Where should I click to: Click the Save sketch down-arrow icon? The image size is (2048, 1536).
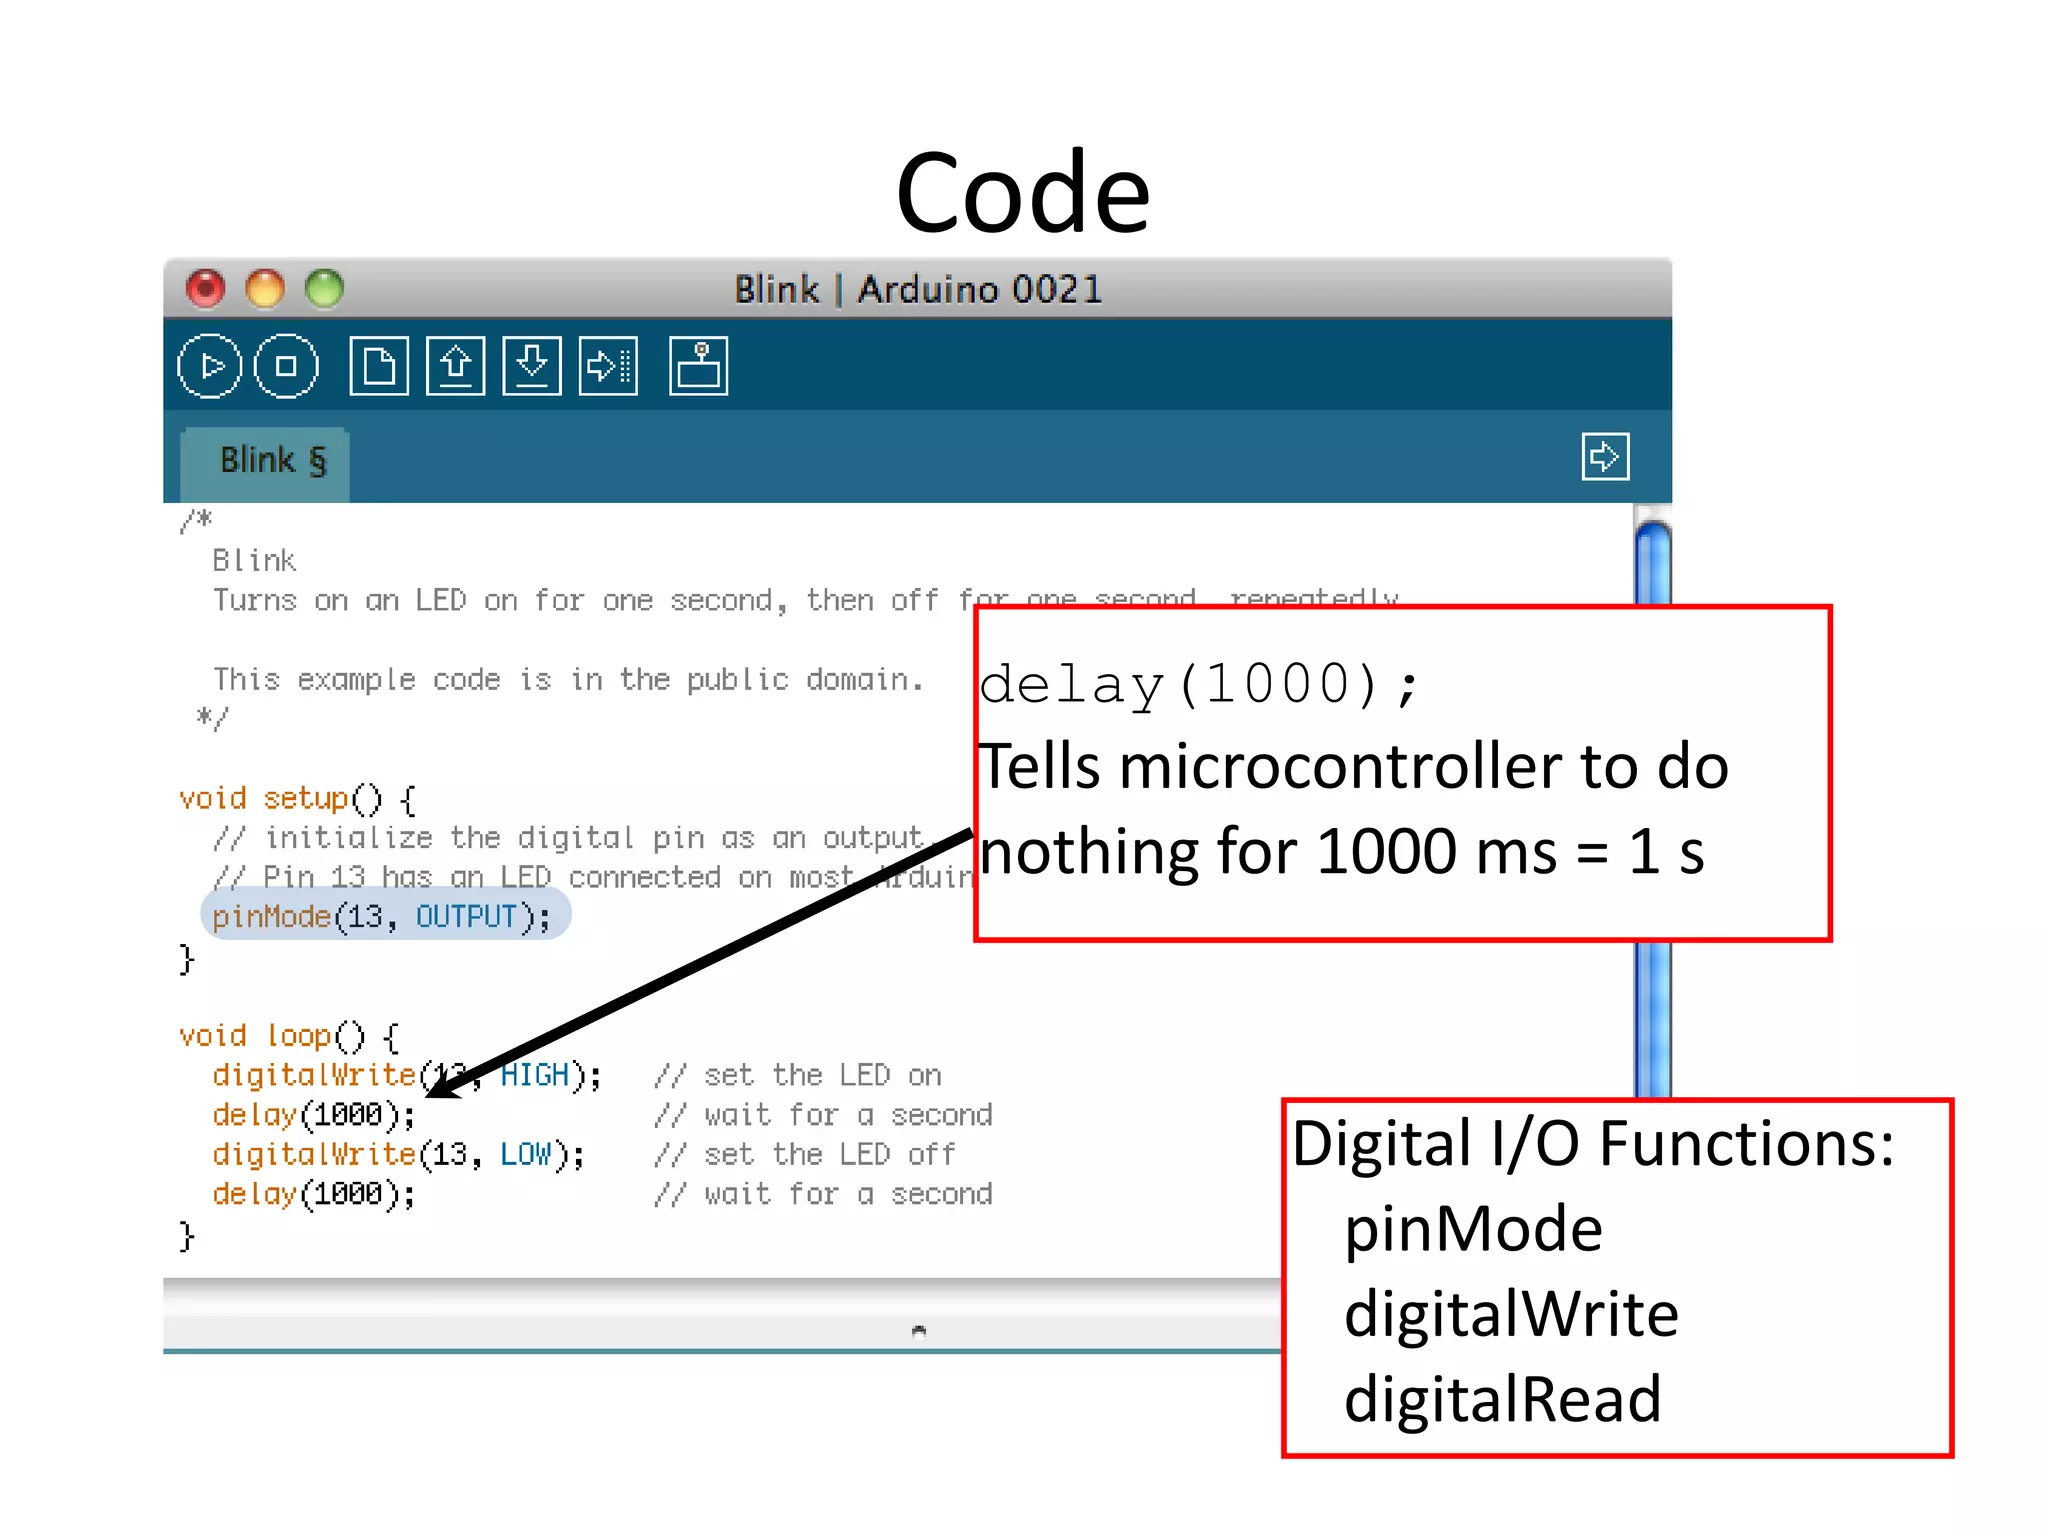(x=532, y=366)
